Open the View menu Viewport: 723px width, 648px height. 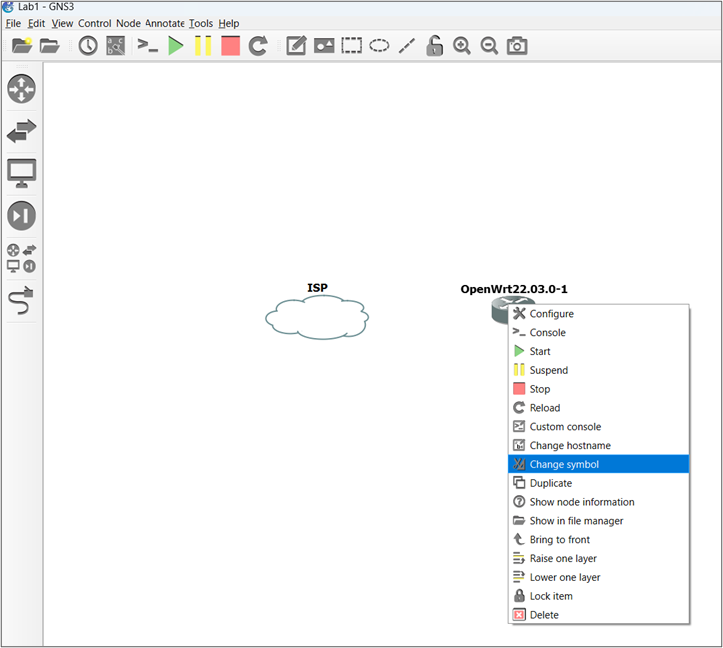tap(62, 23)
